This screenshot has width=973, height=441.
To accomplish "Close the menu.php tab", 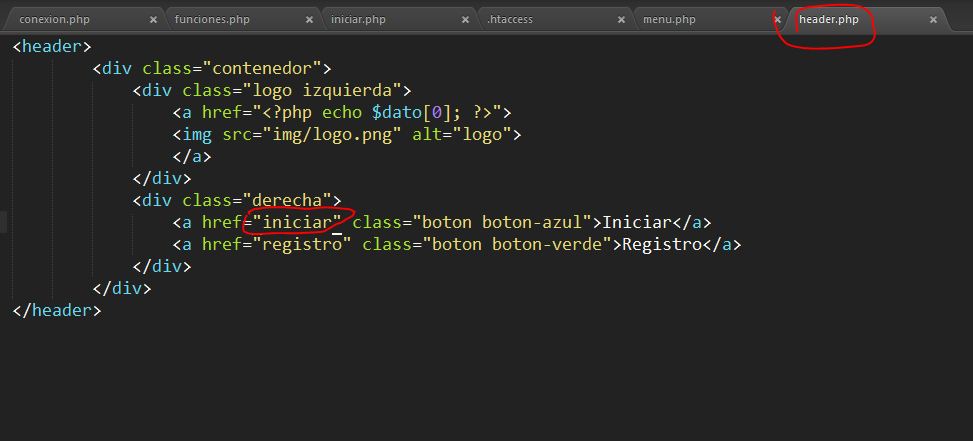I will click(777, 19).
